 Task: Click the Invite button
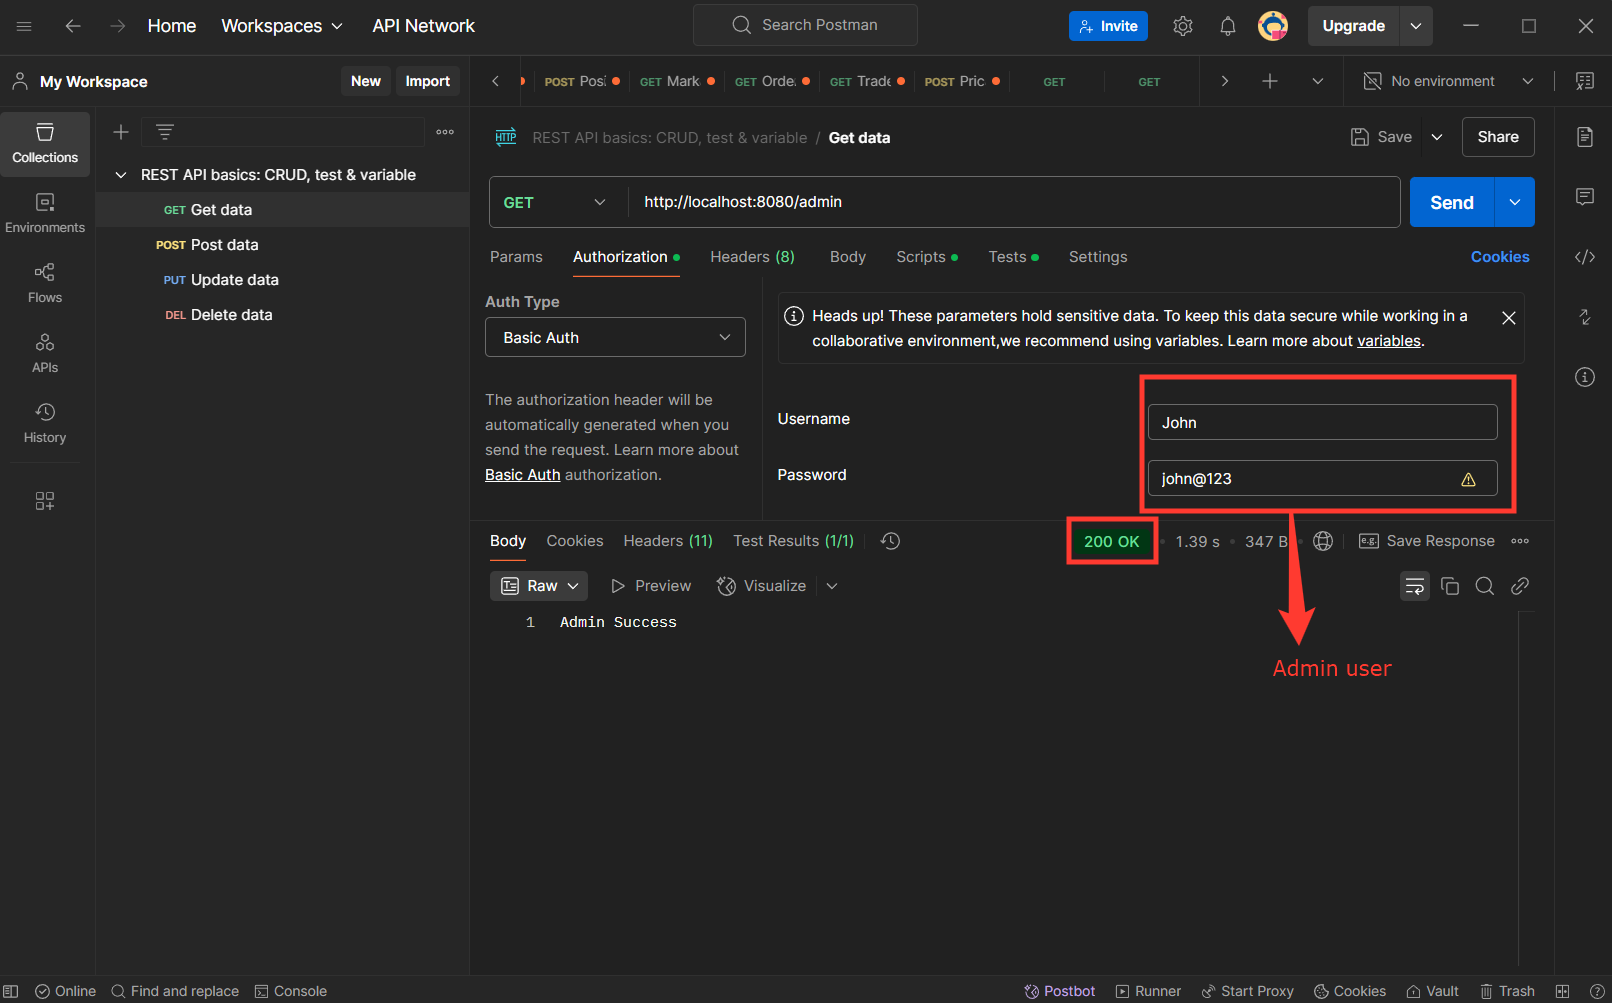click(x=1108, y=26)
